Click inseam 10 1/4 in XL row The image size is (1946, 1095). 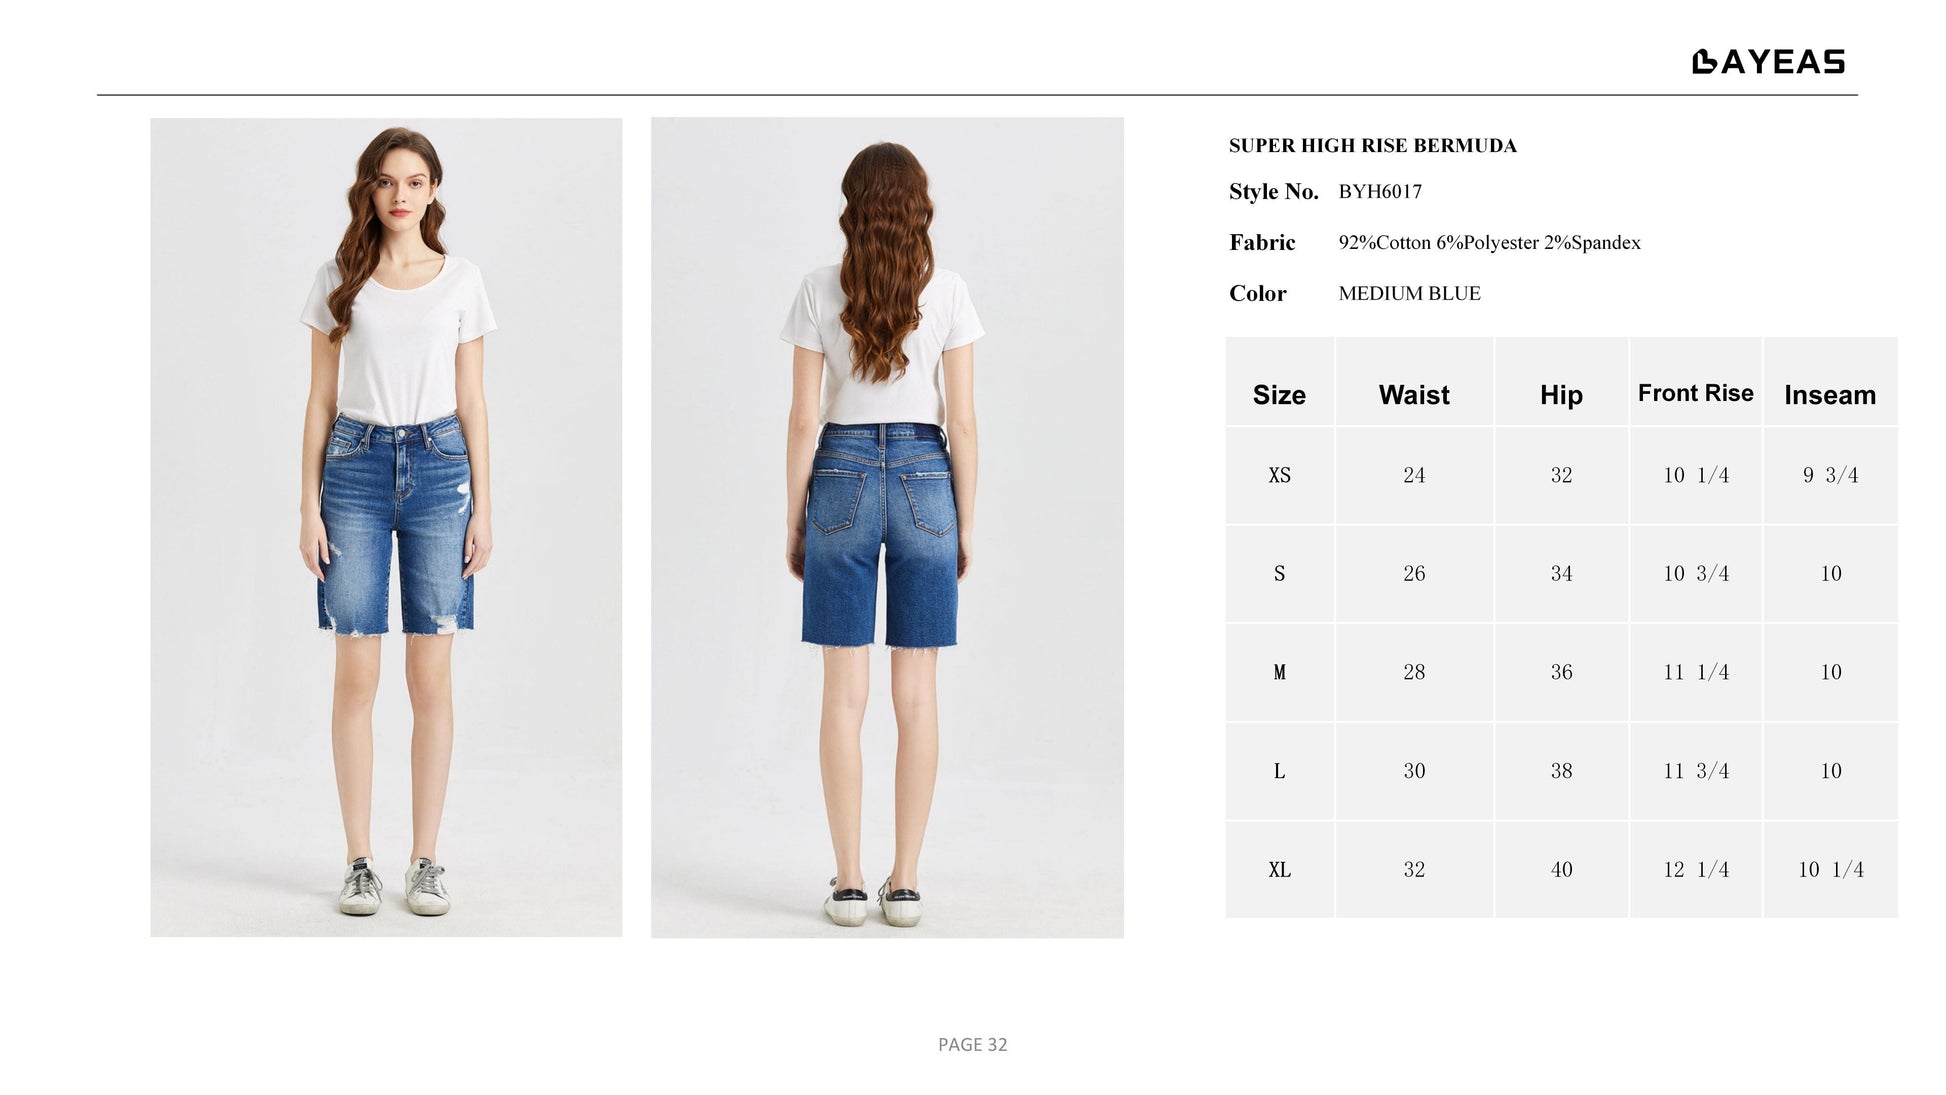(x=1830, y=870)
